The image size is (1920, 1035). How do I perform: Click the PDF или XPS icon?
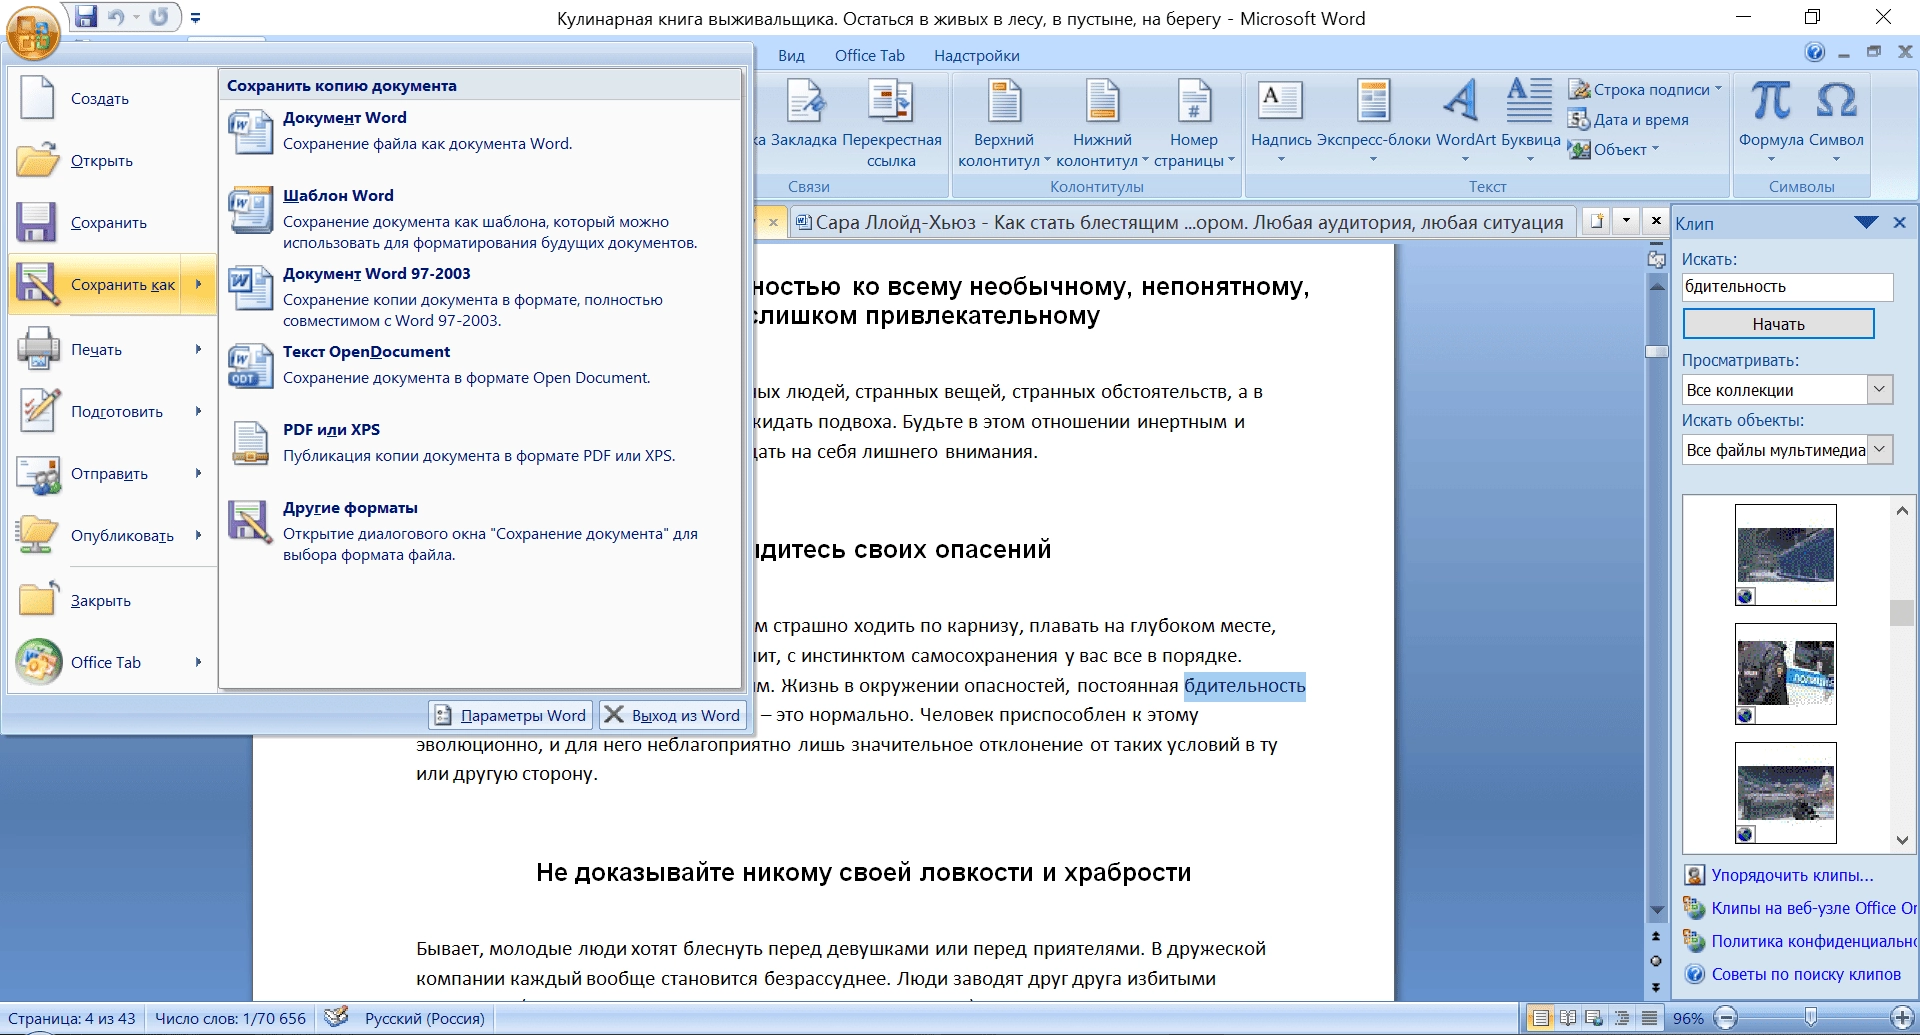[x=250, y=443]
